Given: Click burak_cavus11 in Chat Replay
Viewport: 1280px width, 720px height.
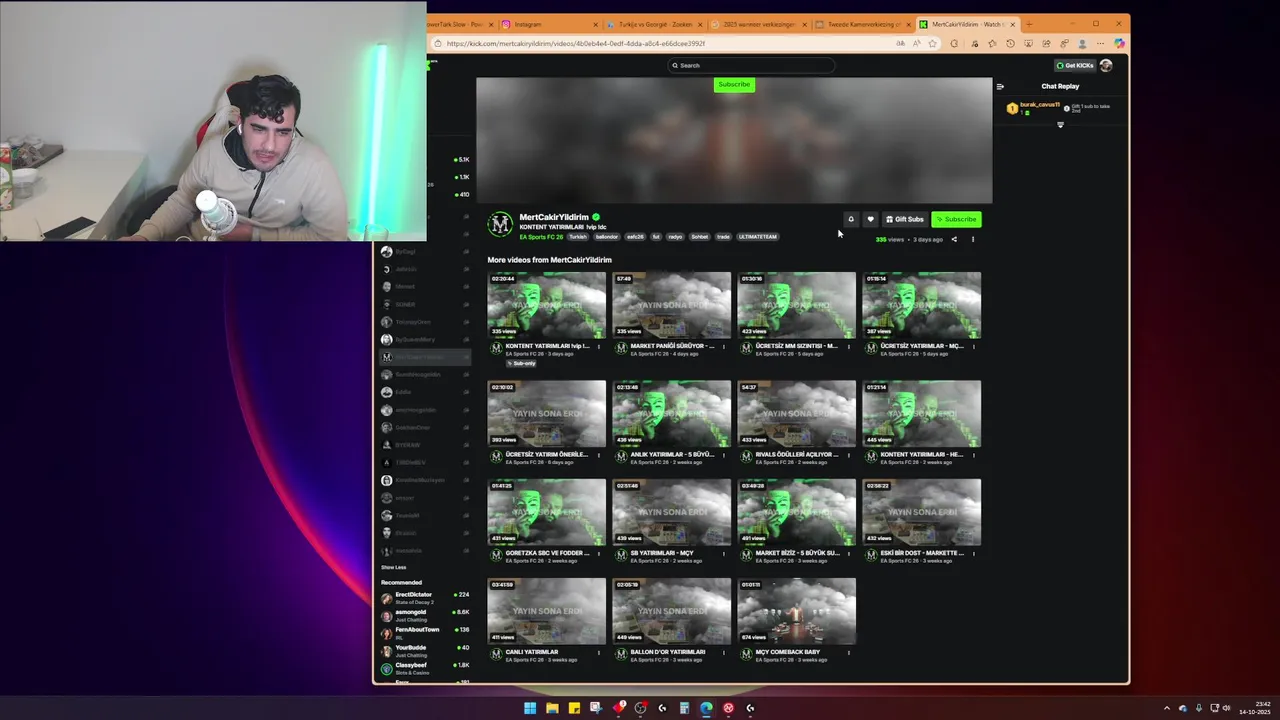Looking at the screenshot, I should tap(1039, 104).
